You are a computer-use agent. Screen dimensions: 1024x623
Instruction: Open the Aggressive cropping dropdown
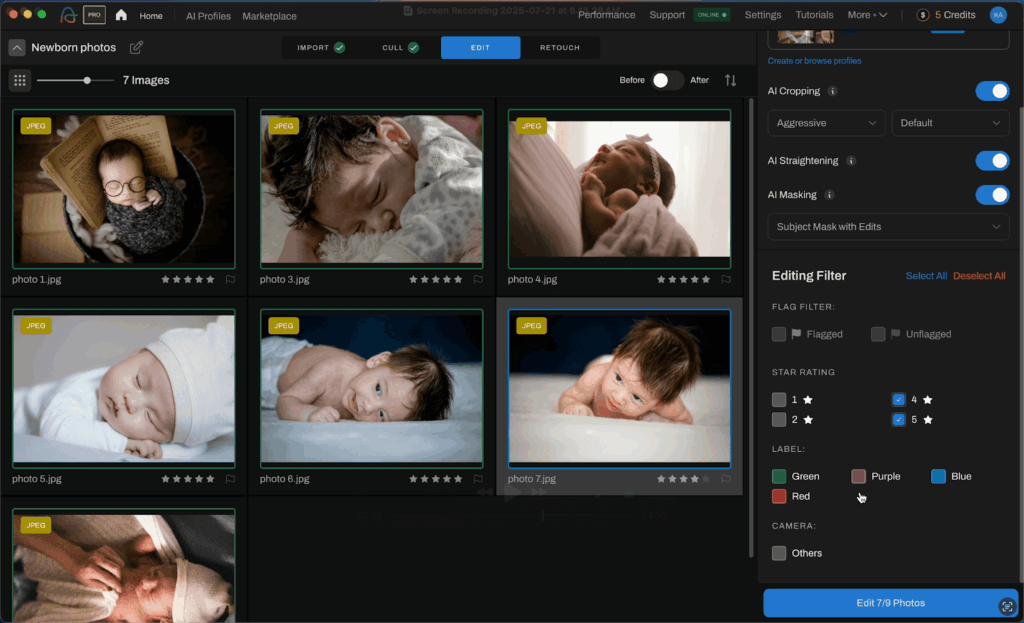tap(826, 122)
